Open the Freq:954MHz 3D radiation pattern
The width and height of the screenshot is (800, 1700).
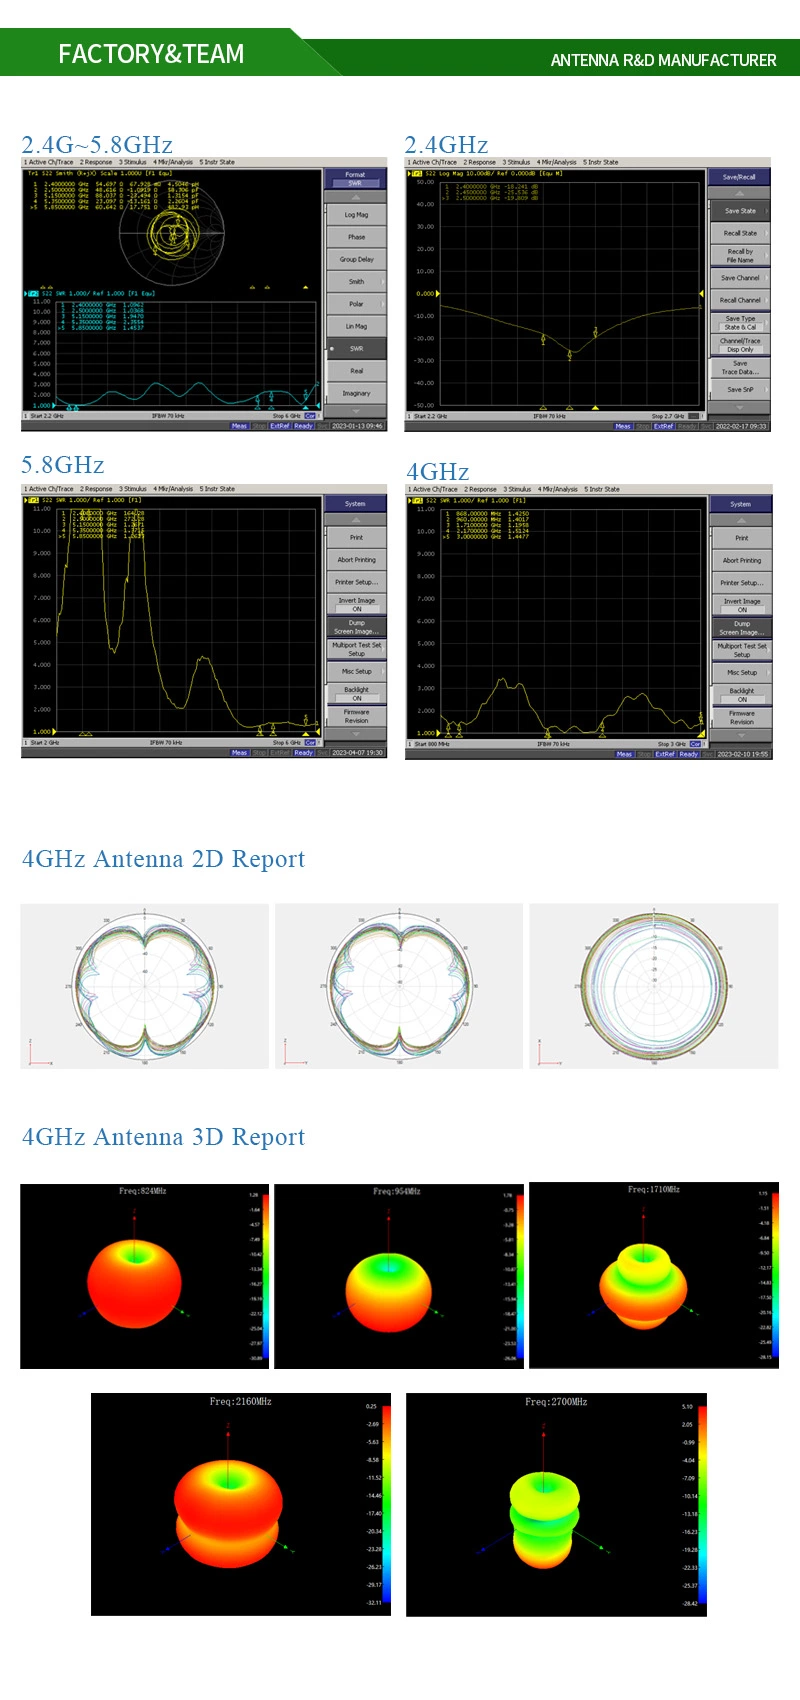coord(399,1276)
